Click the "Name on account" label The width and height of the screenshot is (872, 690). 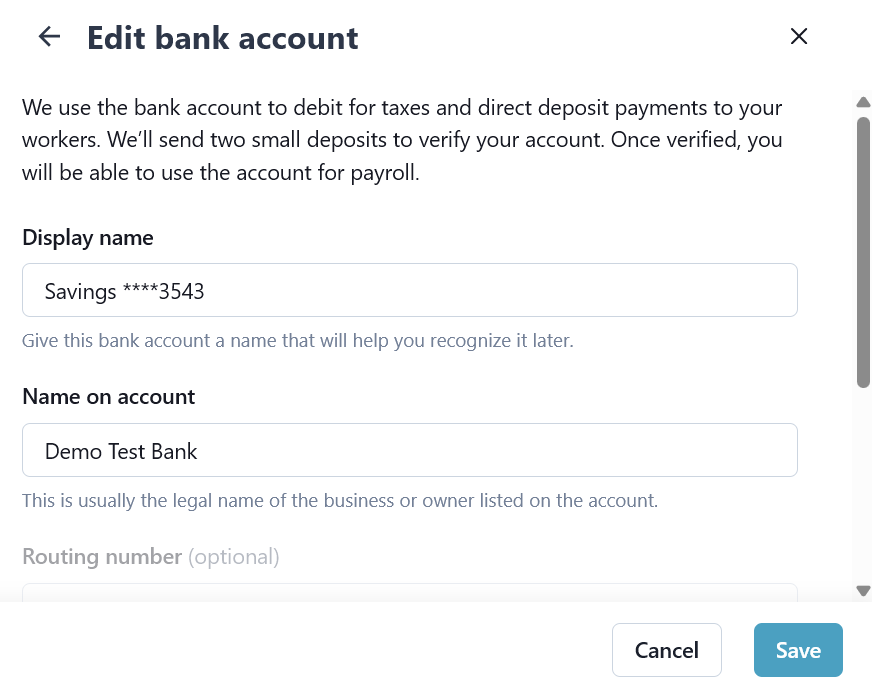pos(109,396)
